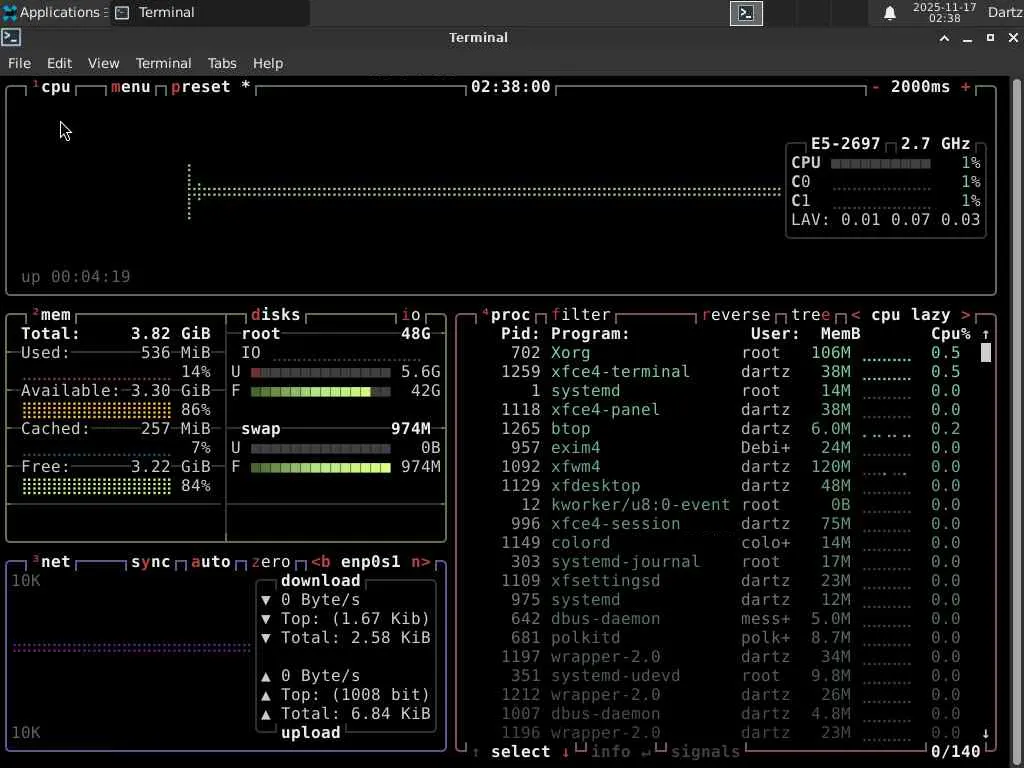Click the process list scrollbar handle

pyautogui.click(x=986, y=353)
